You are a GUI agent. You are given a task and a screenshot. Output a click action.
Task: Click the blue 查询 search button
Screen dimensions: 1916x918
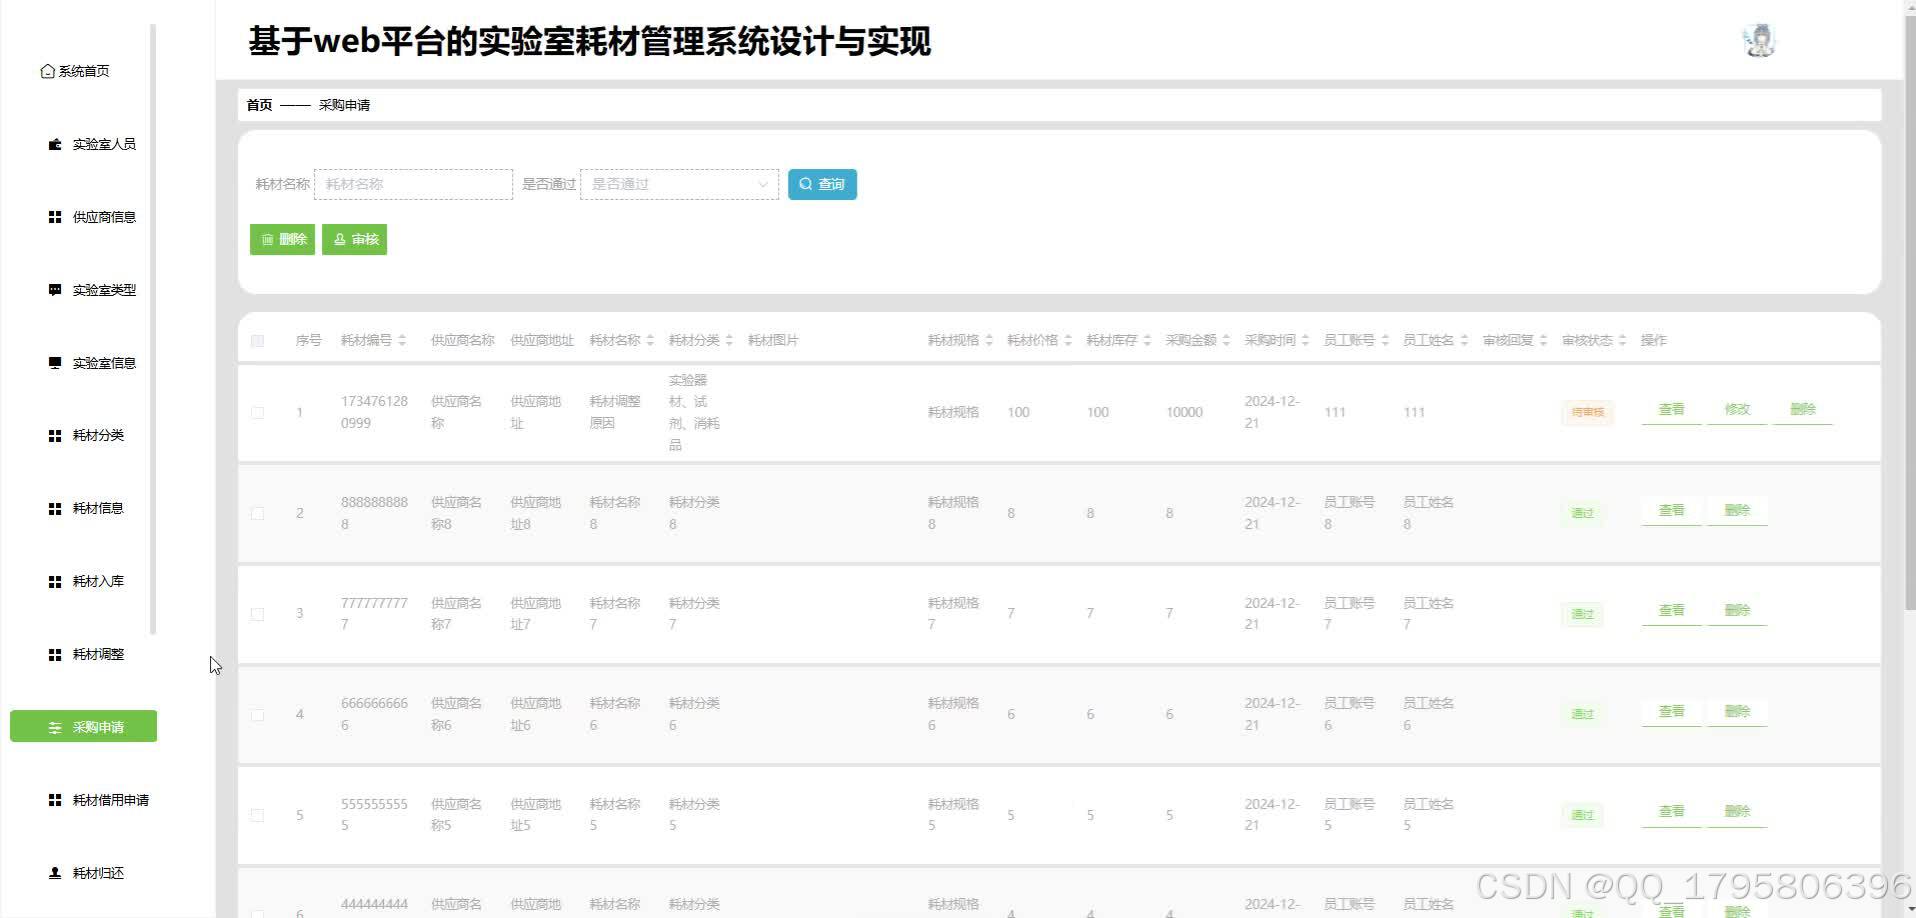click(x=822, y=184)
